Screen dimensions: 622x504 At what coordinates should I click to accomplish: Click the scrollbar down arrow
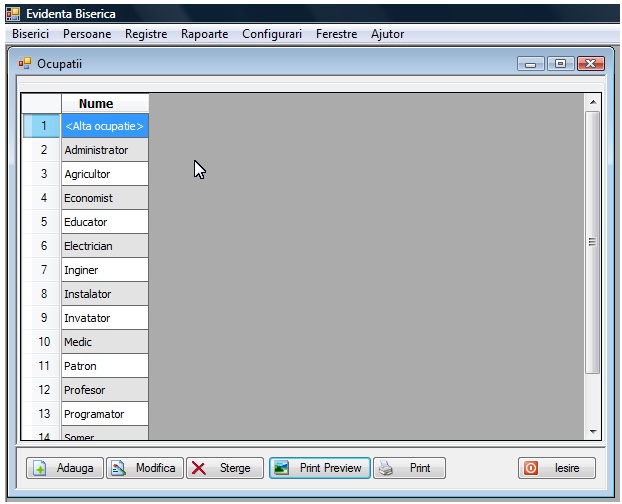pyautogui.click(x=592, y=431)
